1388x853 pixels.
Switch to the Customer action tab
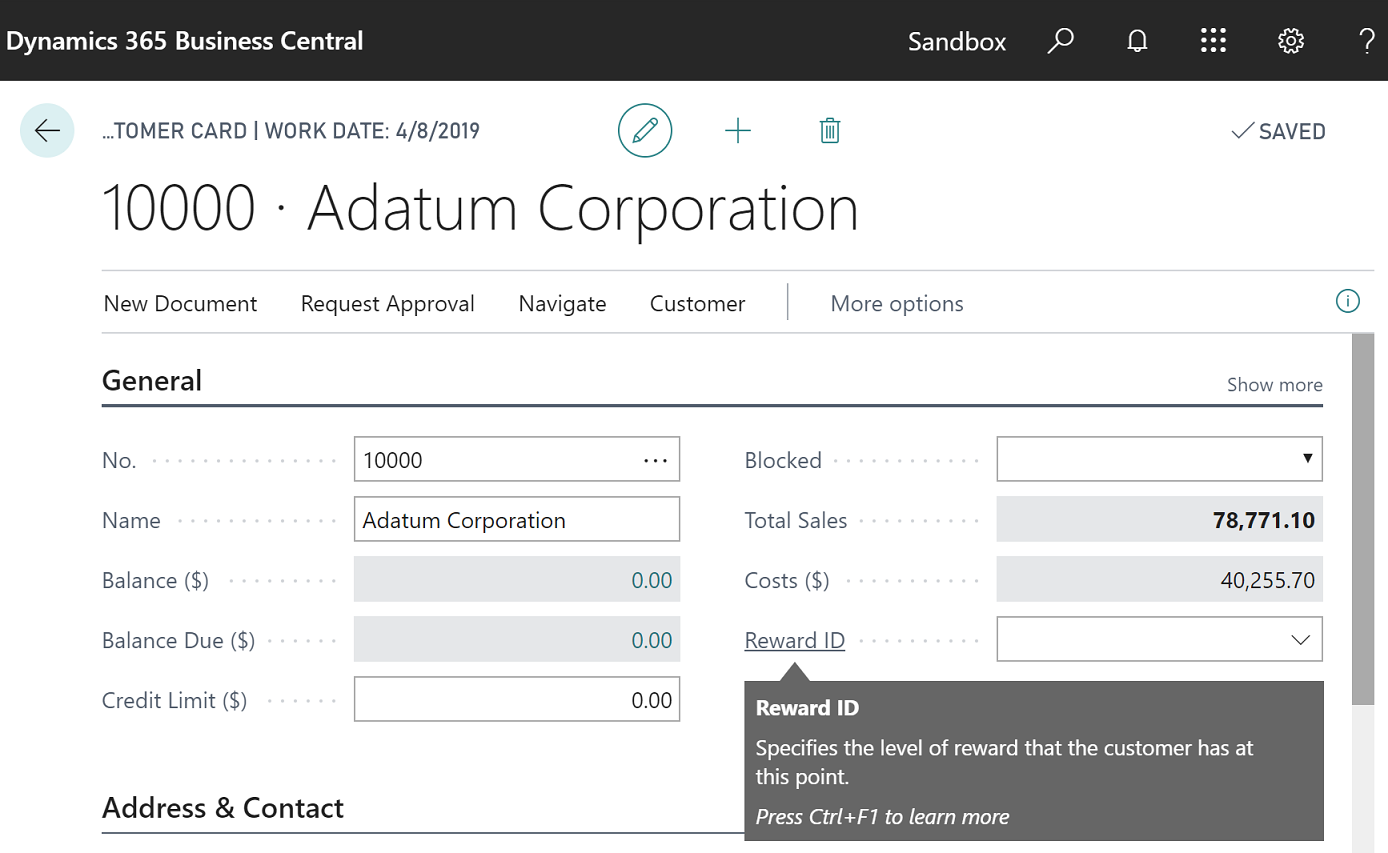click(697, 303)
